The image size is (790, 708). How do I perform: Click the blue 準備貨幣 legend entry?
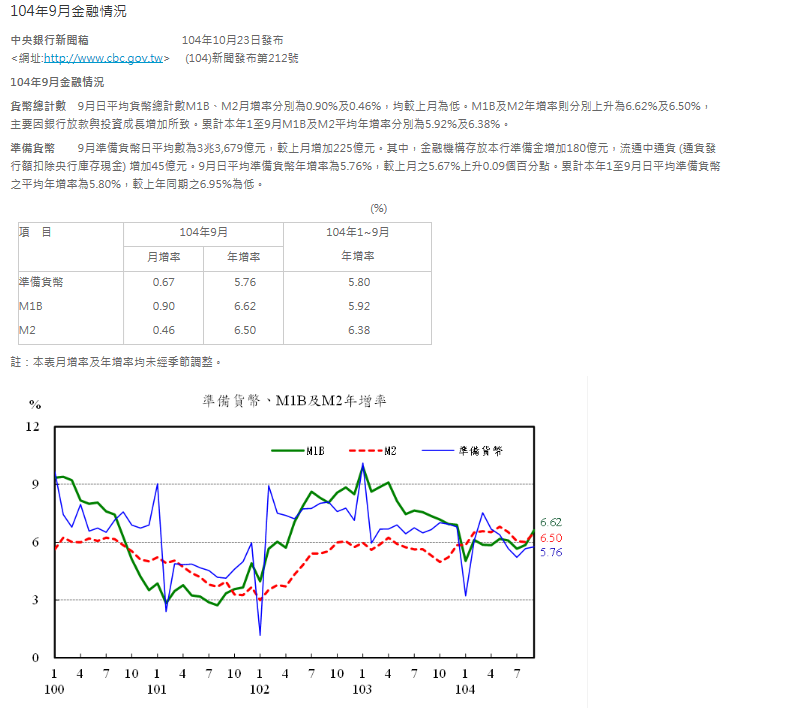(462, 451)
